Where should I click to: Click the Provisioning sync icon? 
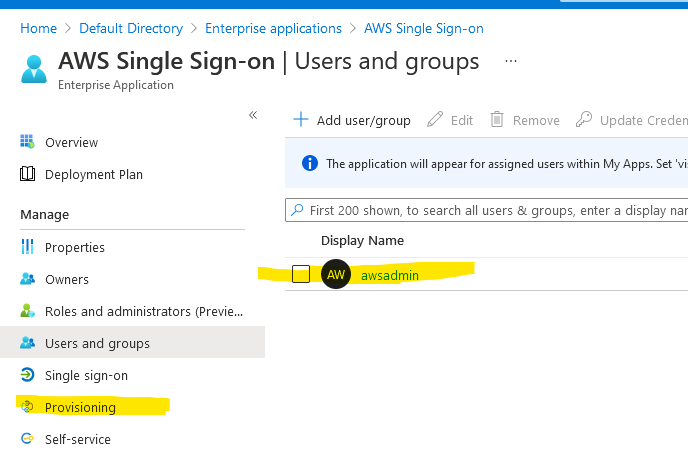coord(27,407)
